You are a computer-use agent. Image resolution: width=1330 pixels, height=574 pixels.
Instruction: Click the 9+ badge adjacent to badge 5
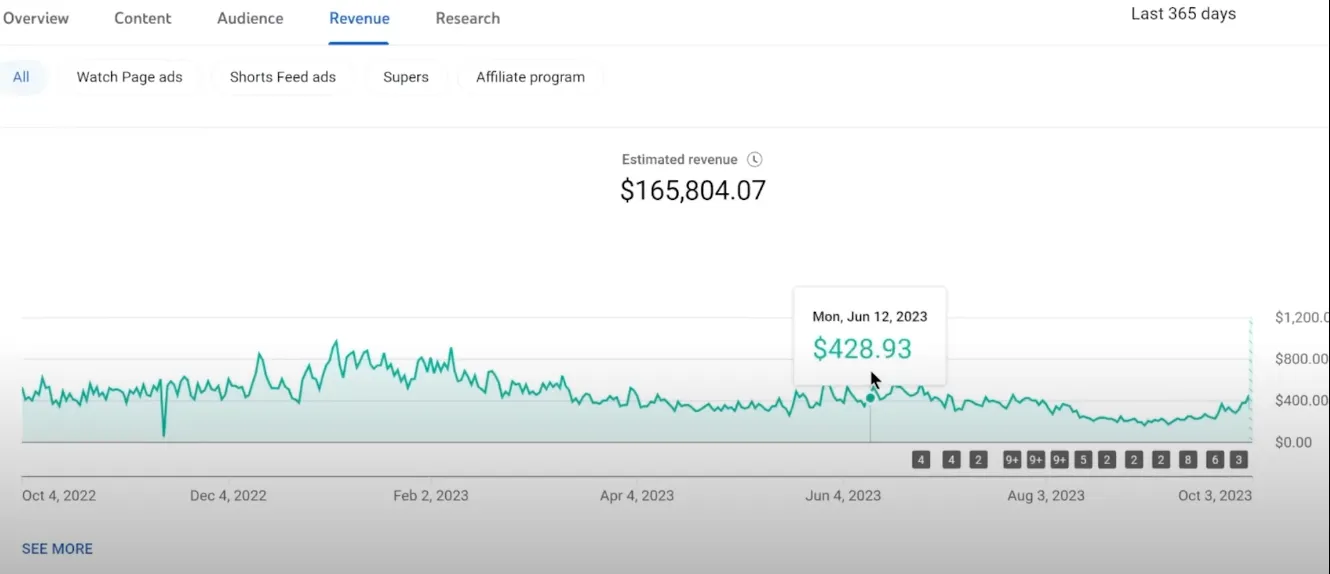tap(1059, 460)
